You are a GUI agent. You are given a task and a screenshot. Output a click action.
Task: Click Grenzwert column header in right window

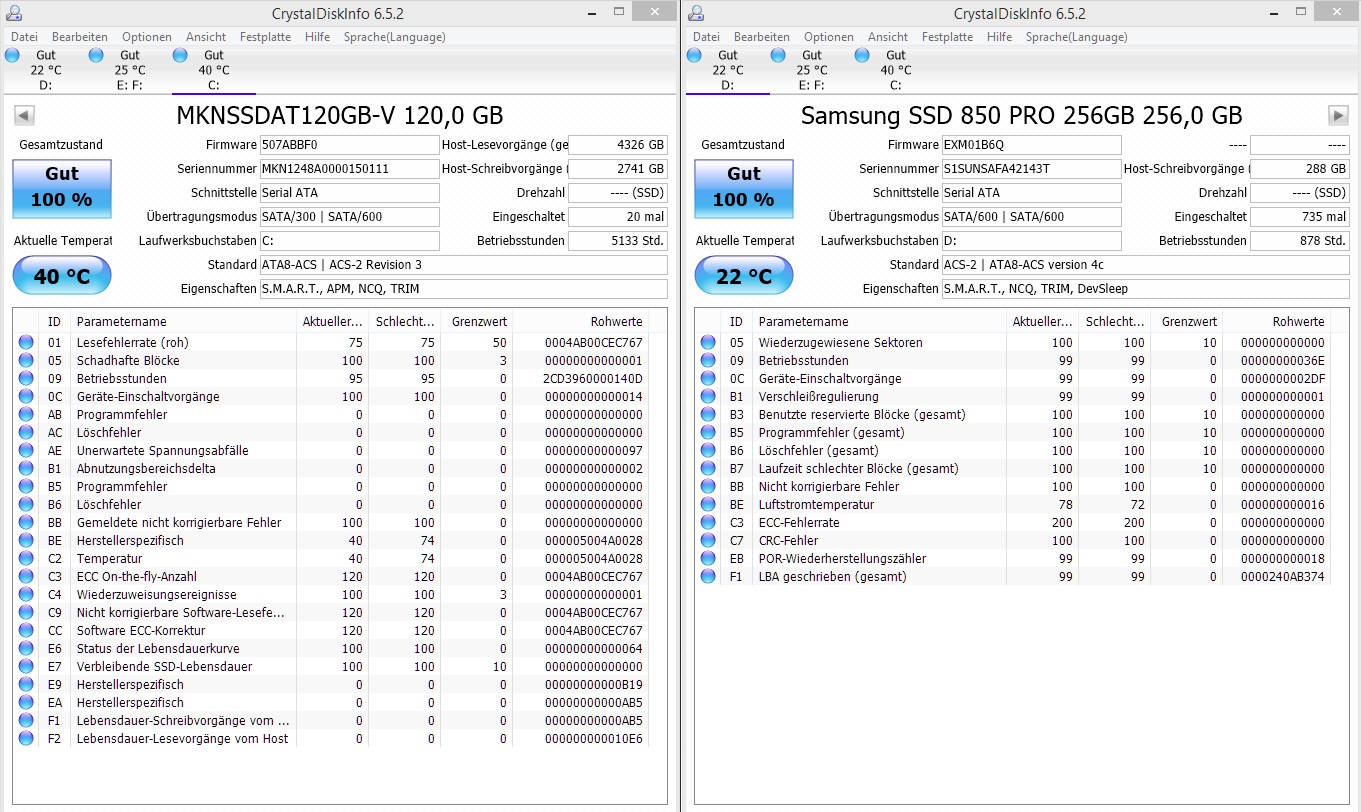1186,322
